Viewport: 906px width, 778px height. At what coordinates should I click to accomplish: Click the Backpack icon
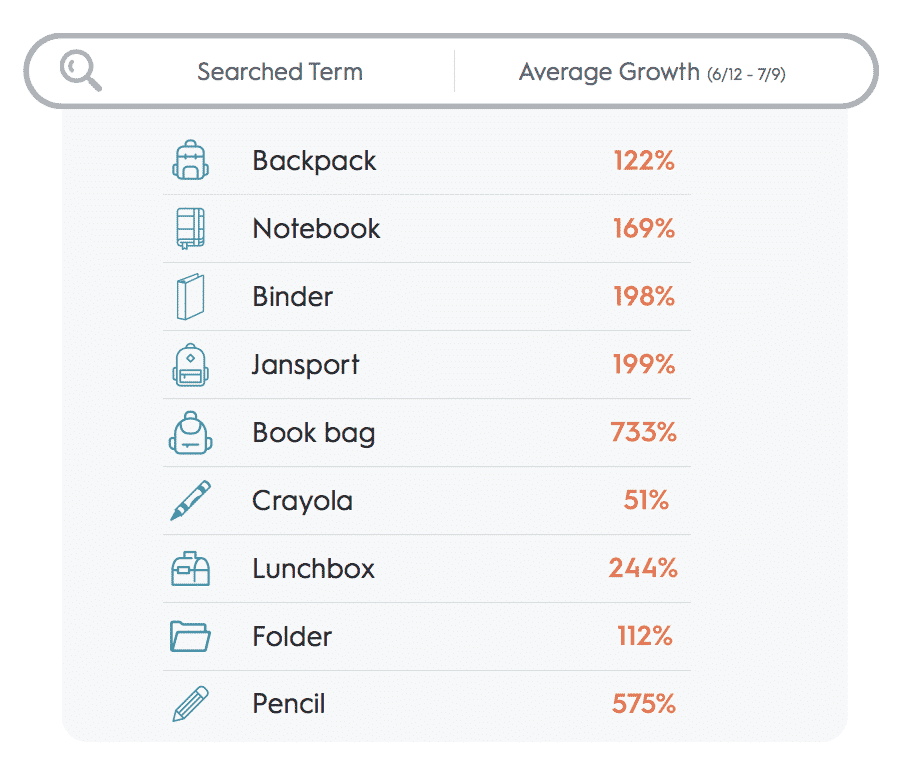(x=191, y=160)
